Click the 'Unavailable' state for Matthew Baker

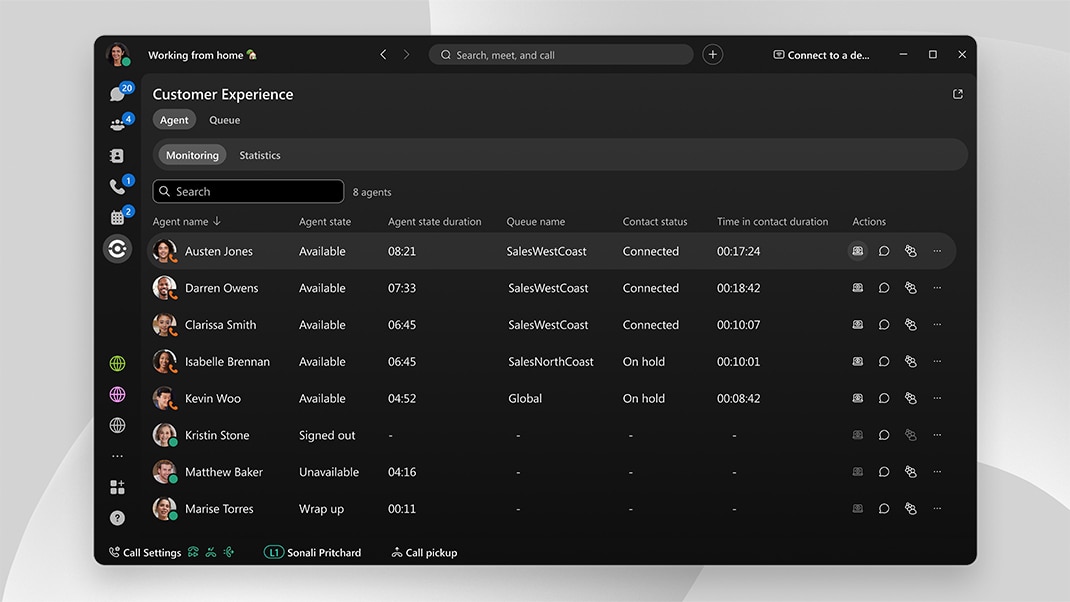329,472
